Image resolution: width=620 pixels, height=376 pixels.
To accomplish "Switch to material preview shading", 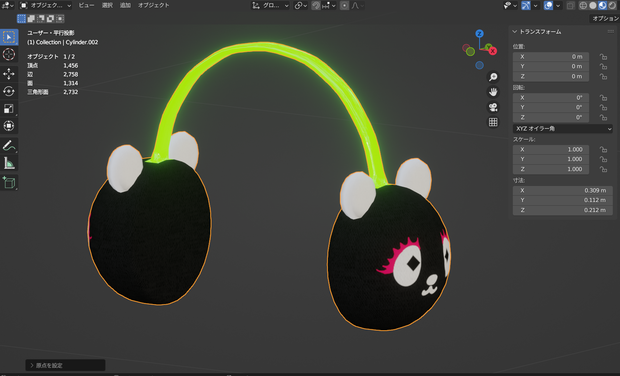I will [x=602, y=6].
